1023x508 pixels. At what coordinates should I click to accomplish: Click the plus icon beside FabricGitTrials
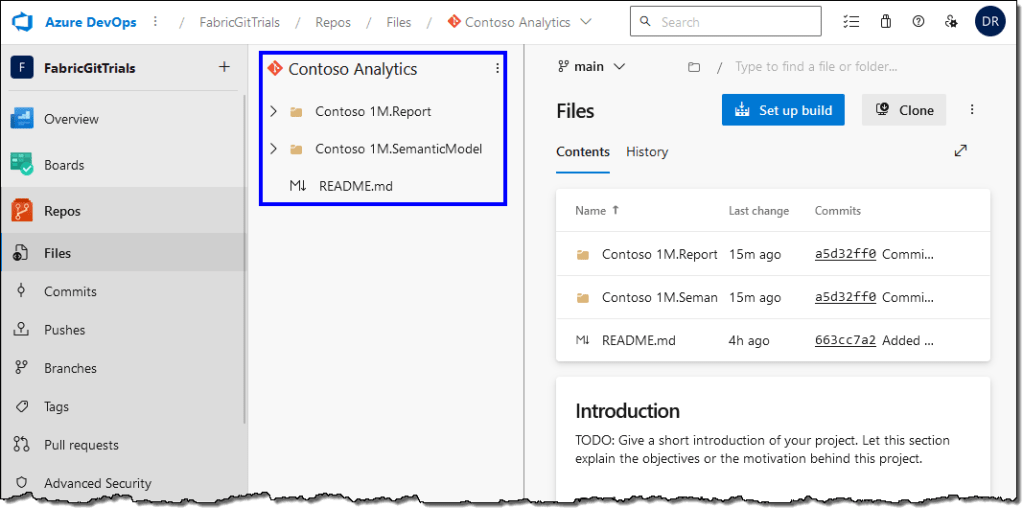pos(224,68)
